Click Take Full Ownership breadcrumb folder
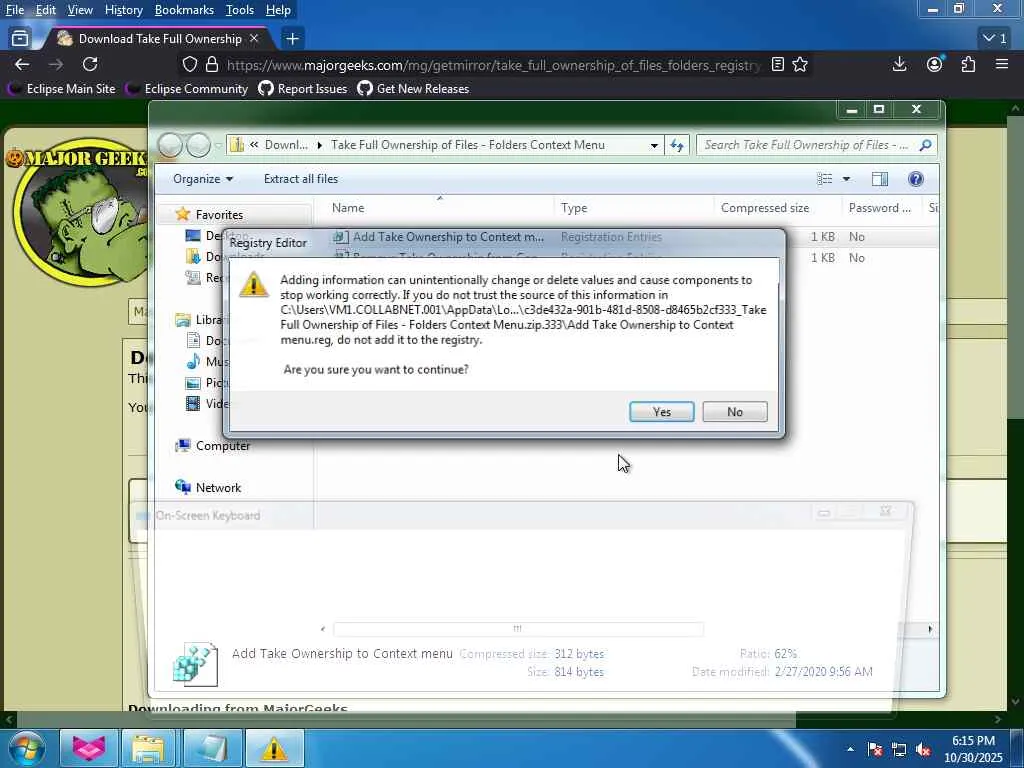Image resolution: width=1024 pixels, height=768 pixels. tap(468, 145)
